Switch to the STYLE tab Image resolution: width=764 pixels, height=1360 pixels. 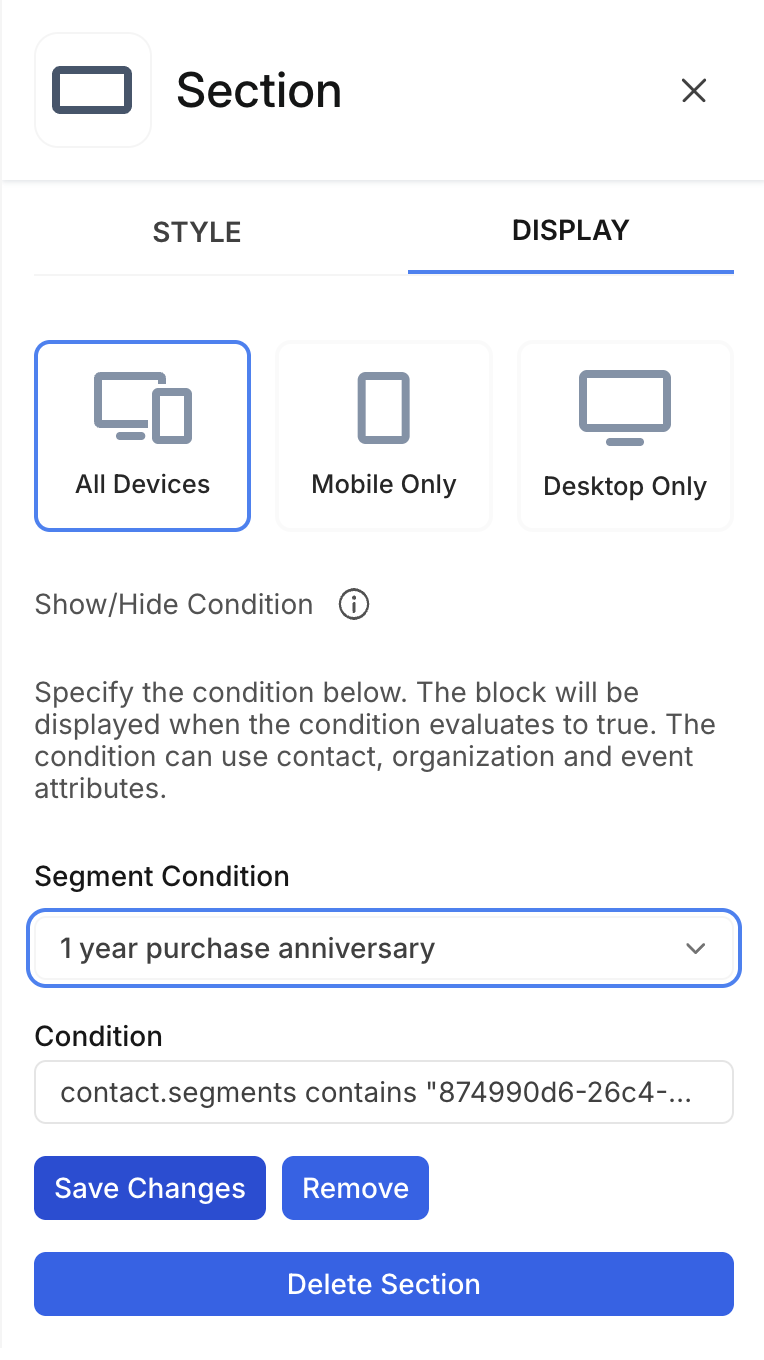pyautogui.click(x=197, y=232)
